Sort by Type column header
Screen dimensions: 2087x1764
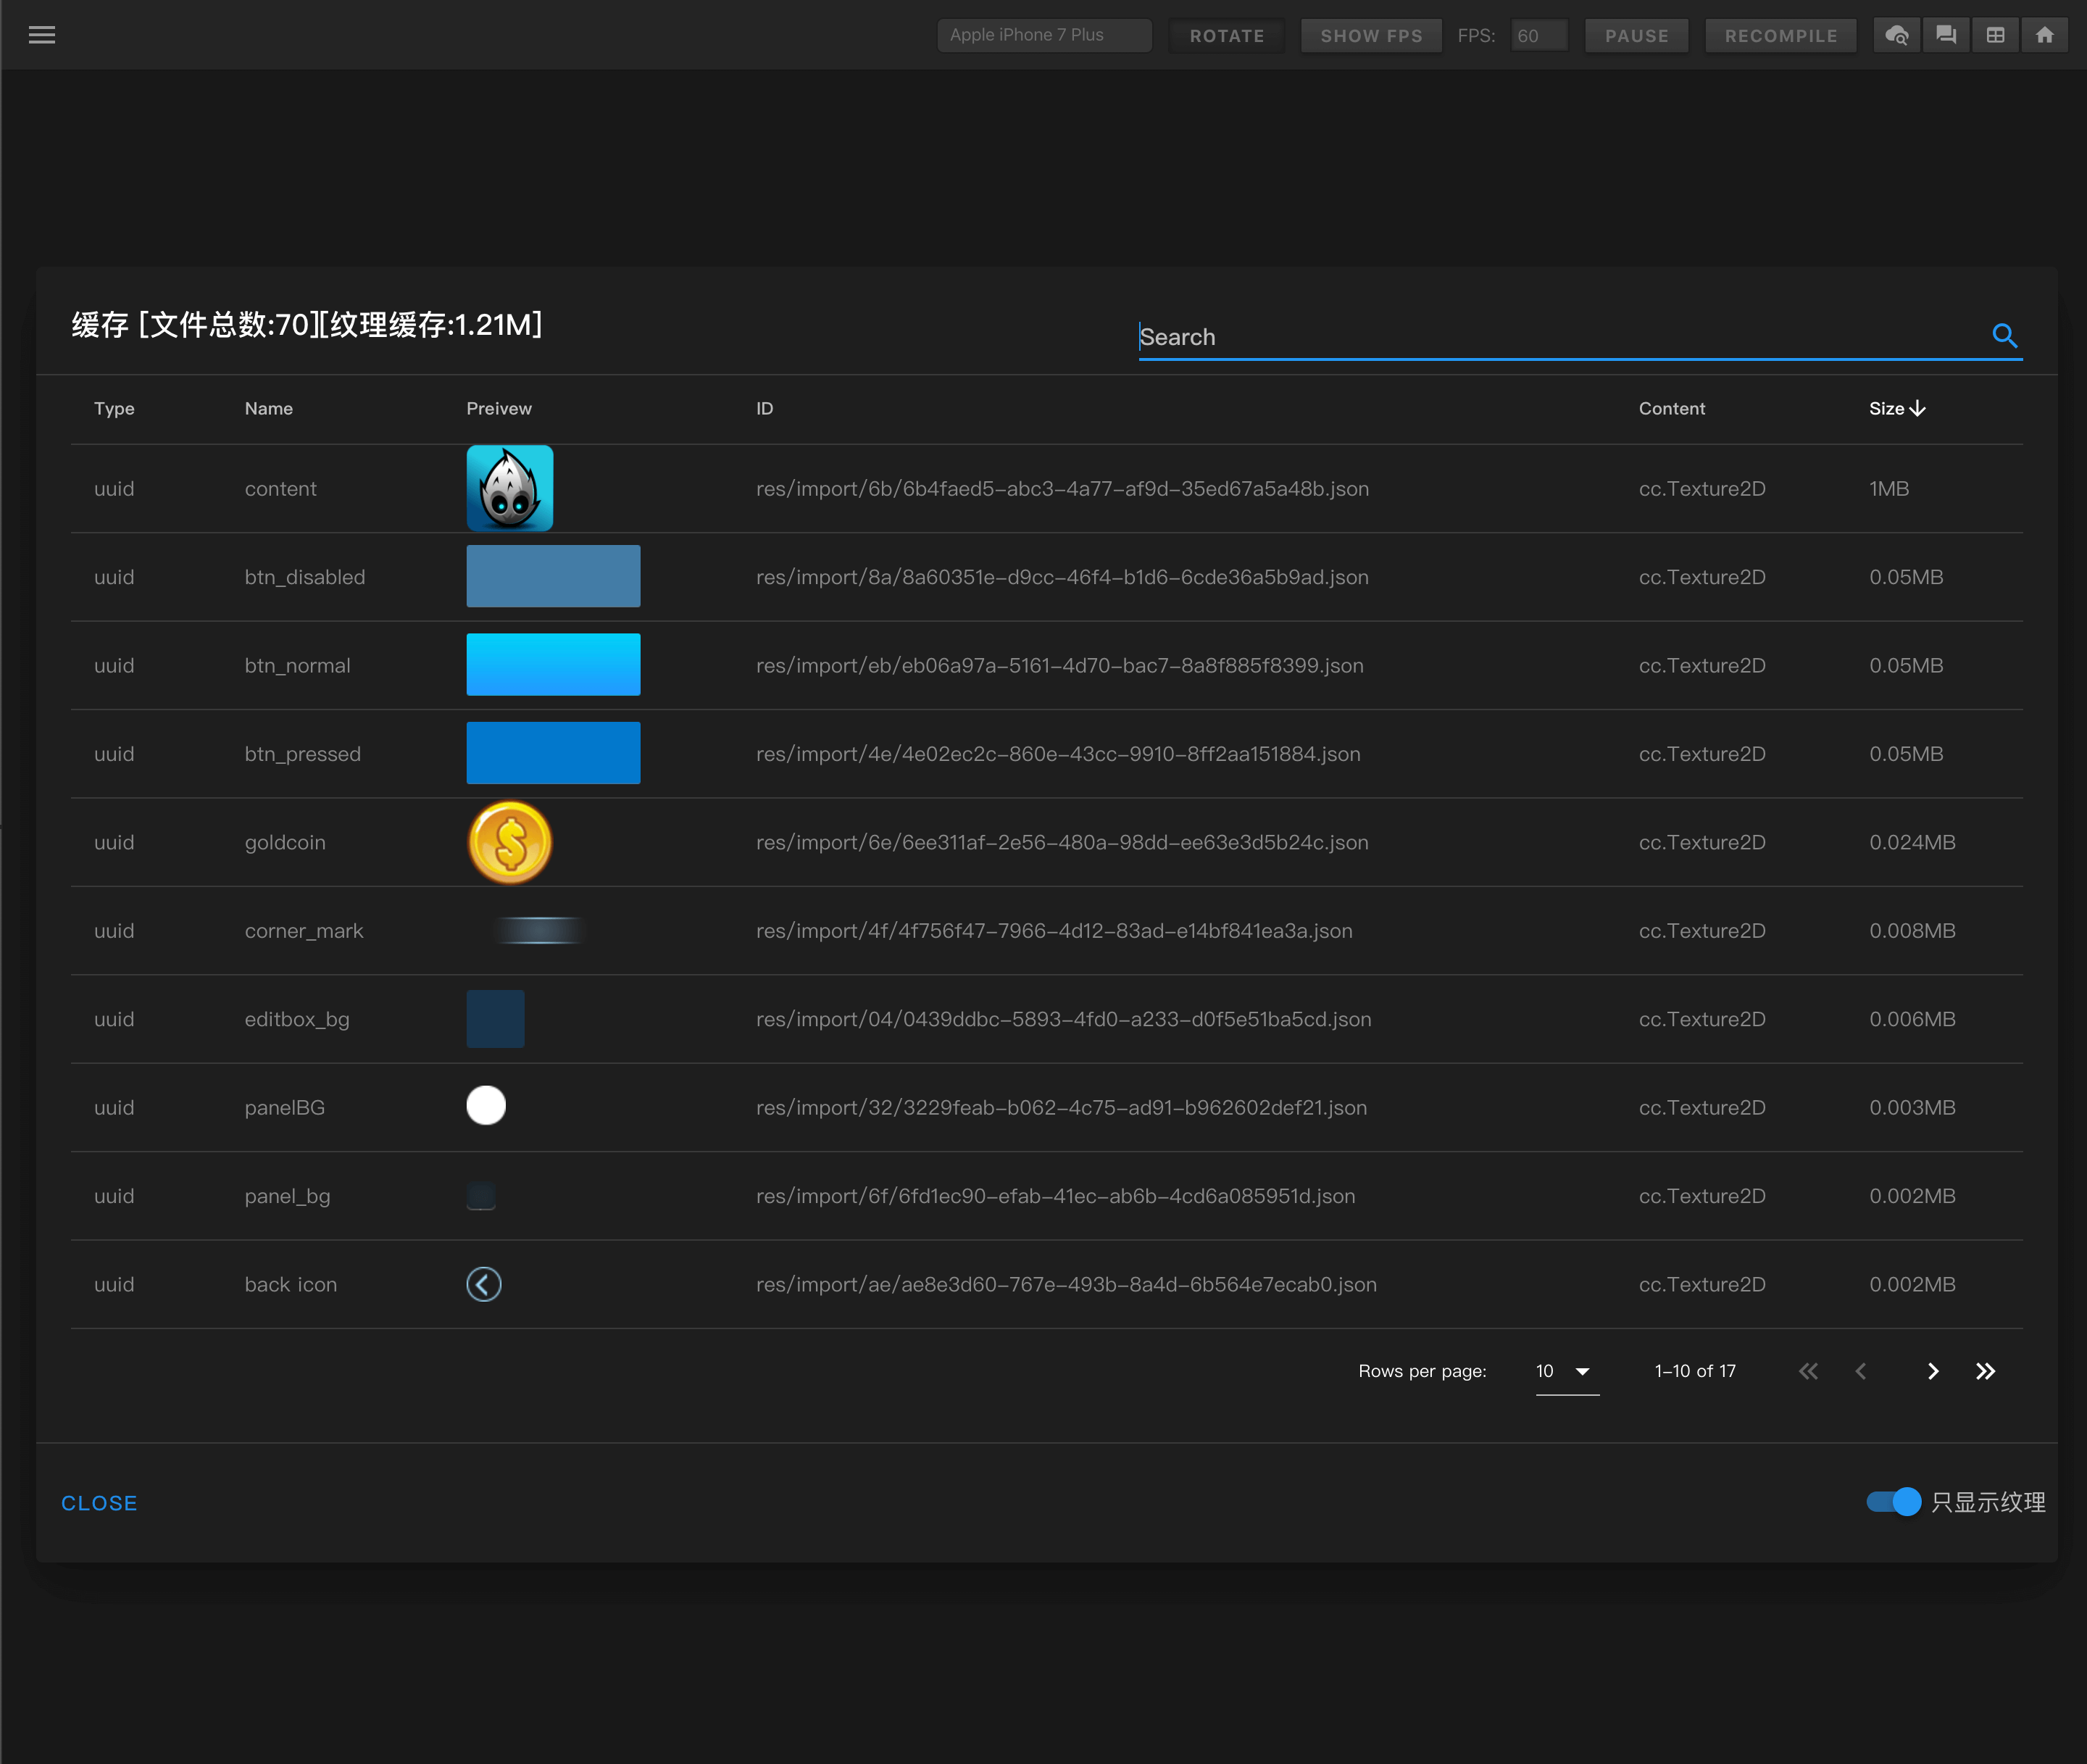pos(114,408)
